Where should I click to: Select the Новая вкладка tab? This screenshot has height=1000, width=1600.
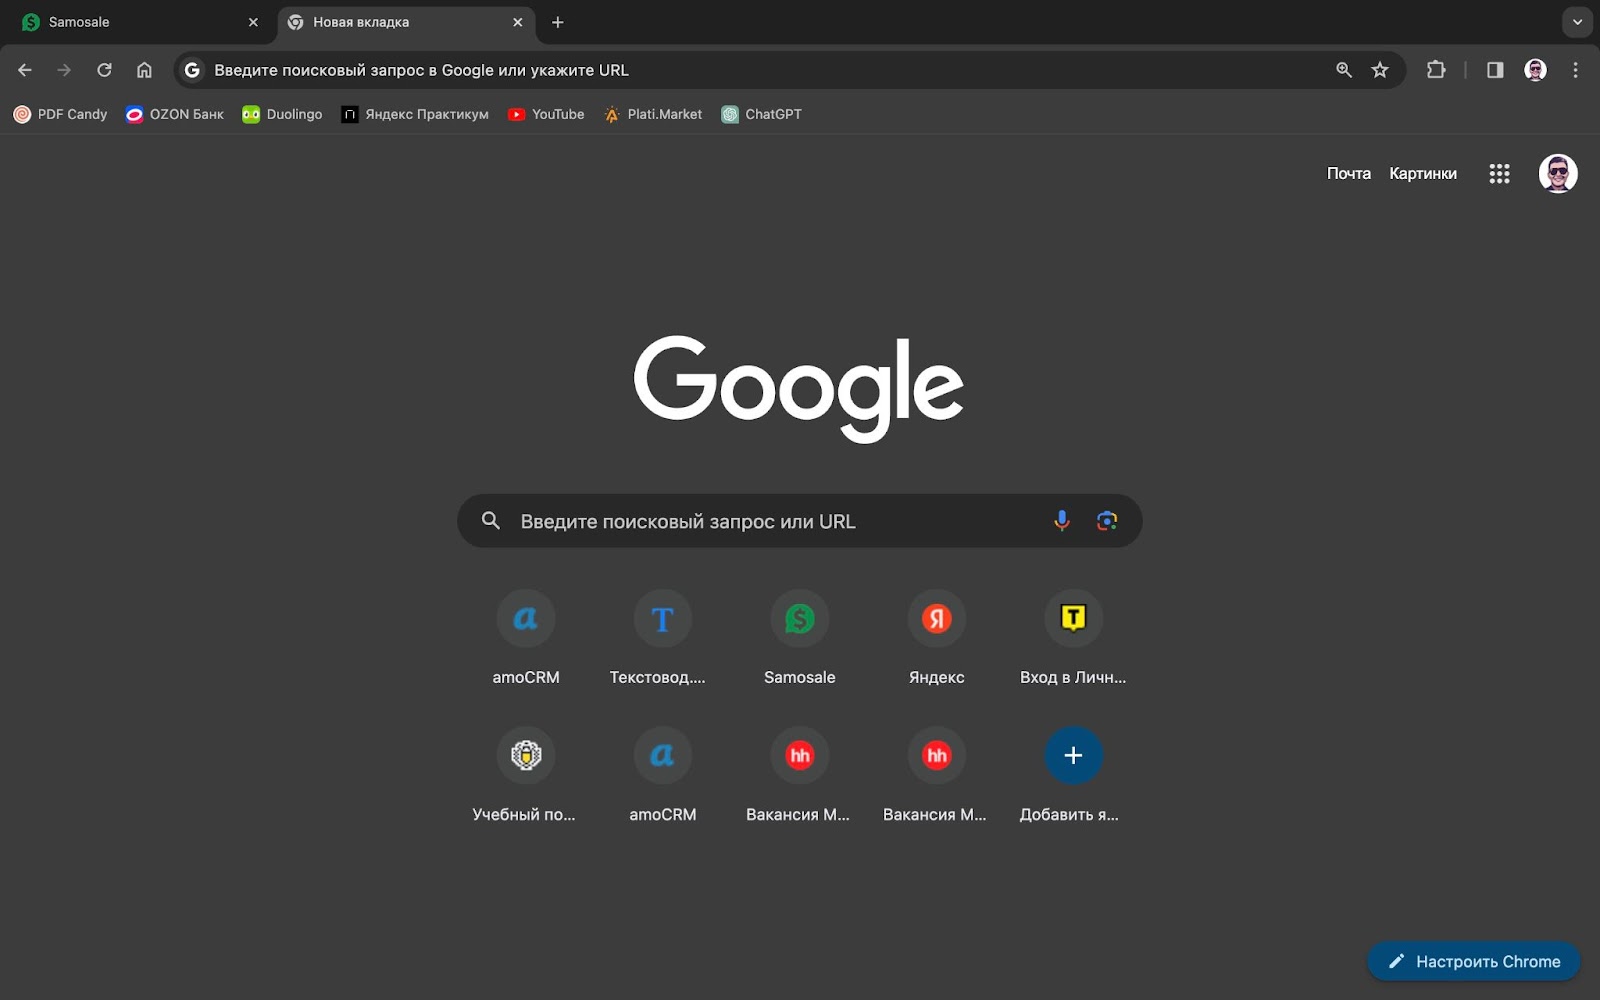point(405,22)
